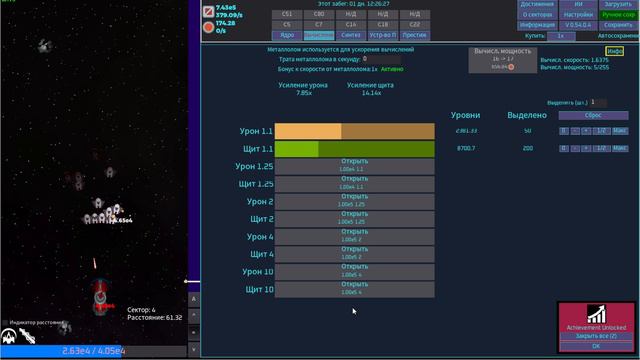Set Урон 1.1 allocation to 0

coord(563,131)
